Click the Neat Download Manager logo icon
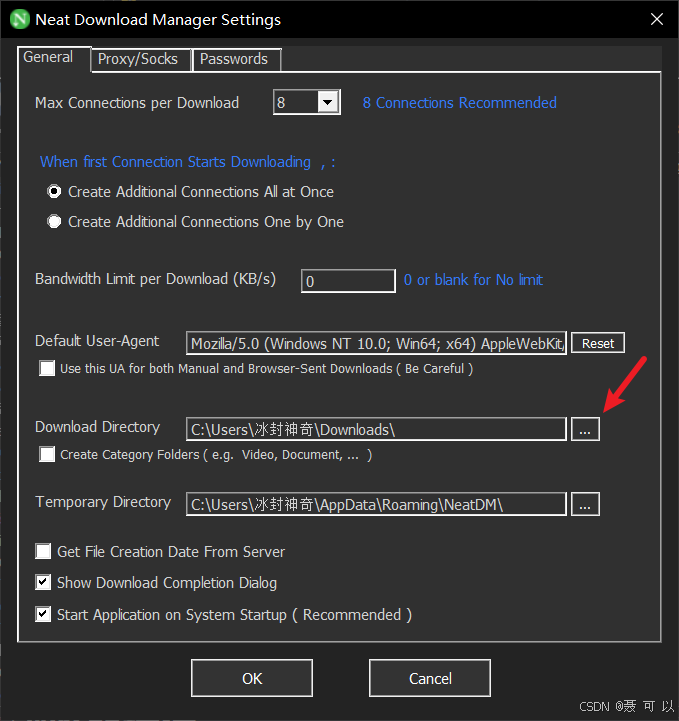This screenshot has width=679, height=721. click(x=20, y=20)
